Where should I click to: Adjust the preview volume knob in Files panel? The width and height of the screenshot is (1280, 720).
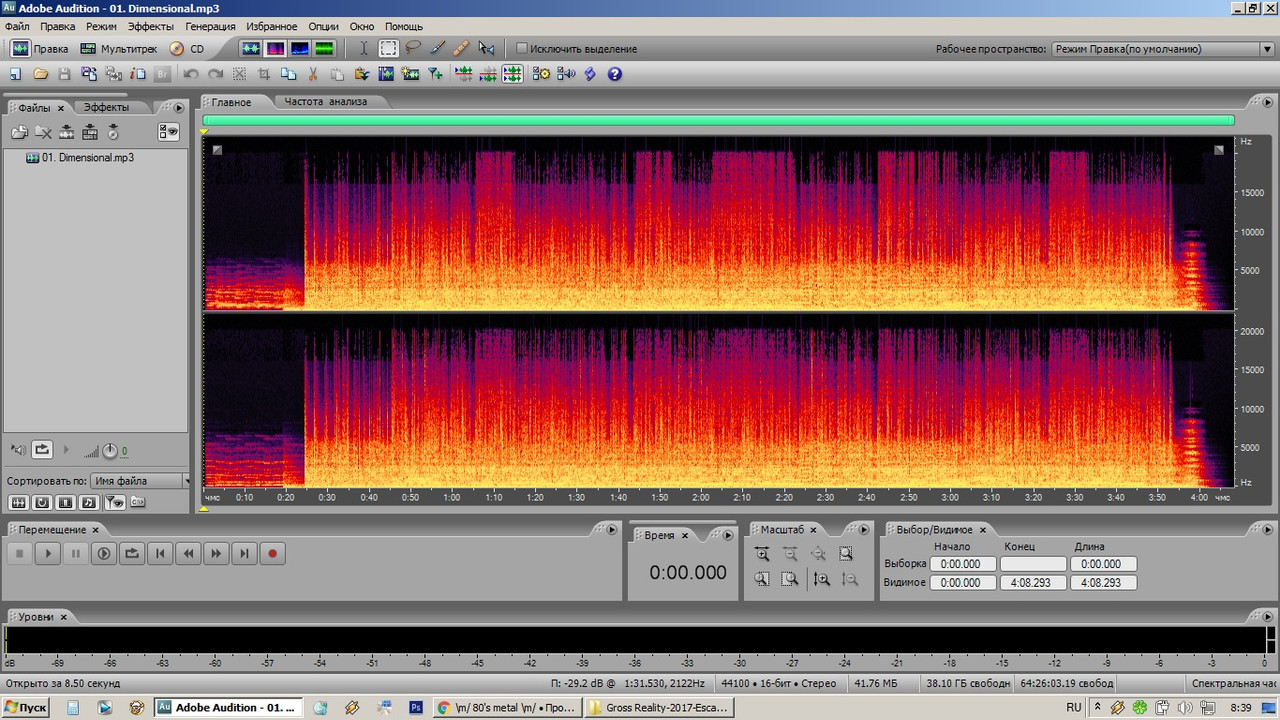point(110,450)
